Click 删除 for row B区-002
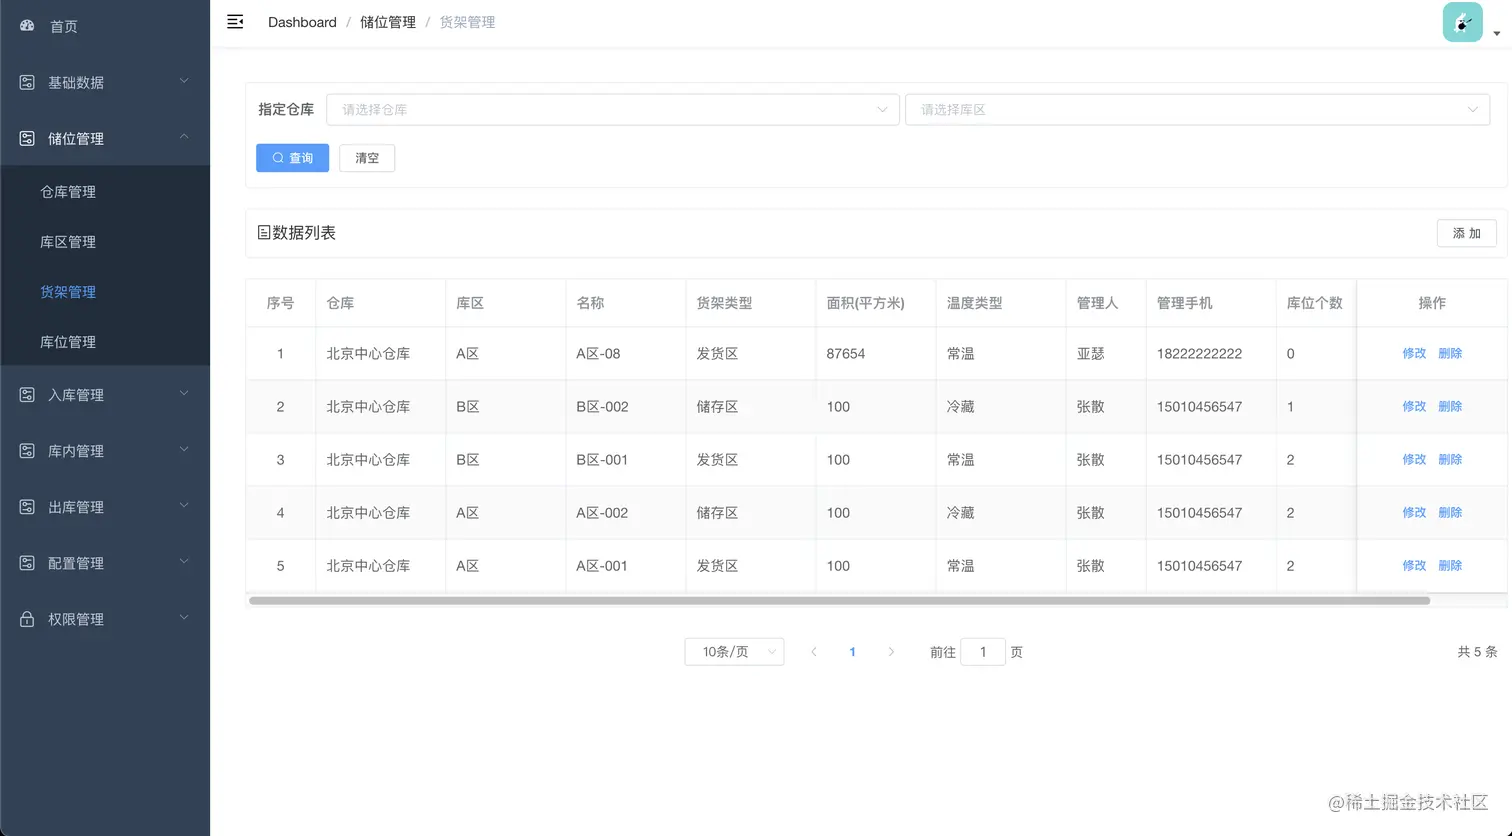This screenshot has height=836, width=1512. (x=1450, y=406)
